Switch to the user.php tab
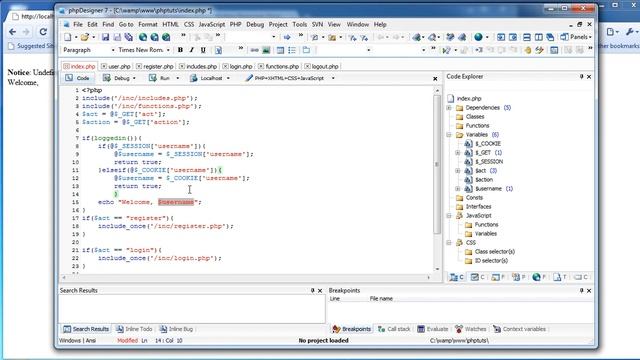 coord(119,66)
